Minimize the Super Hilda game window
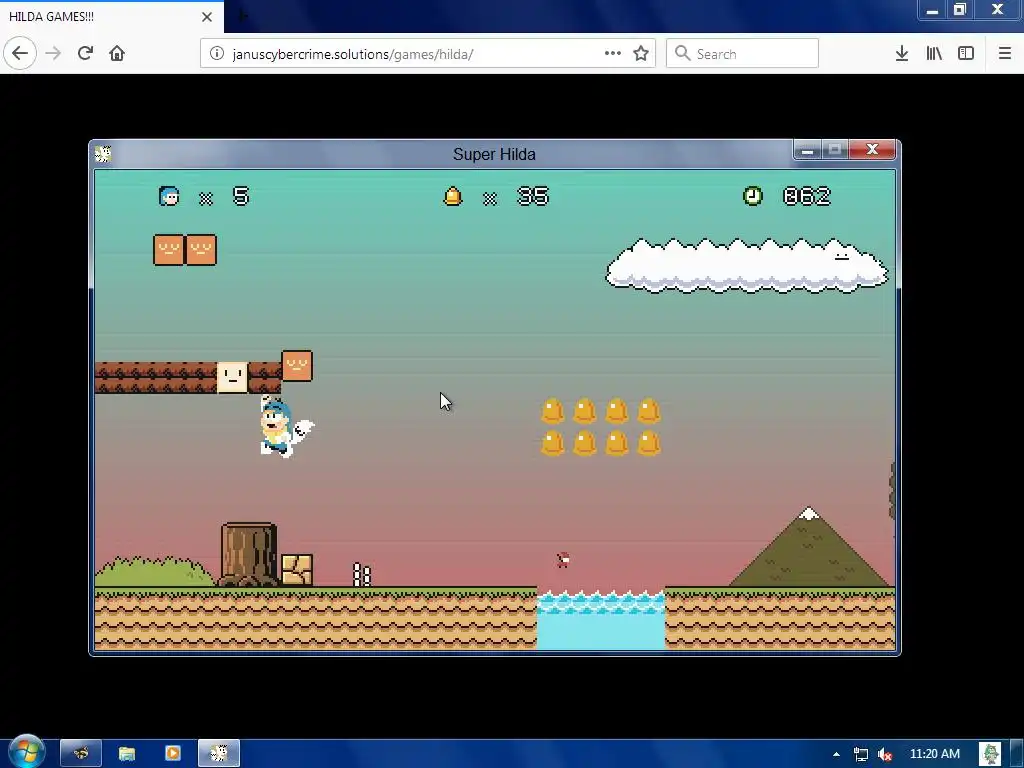 pyautogui.click(x=807, y=150)
